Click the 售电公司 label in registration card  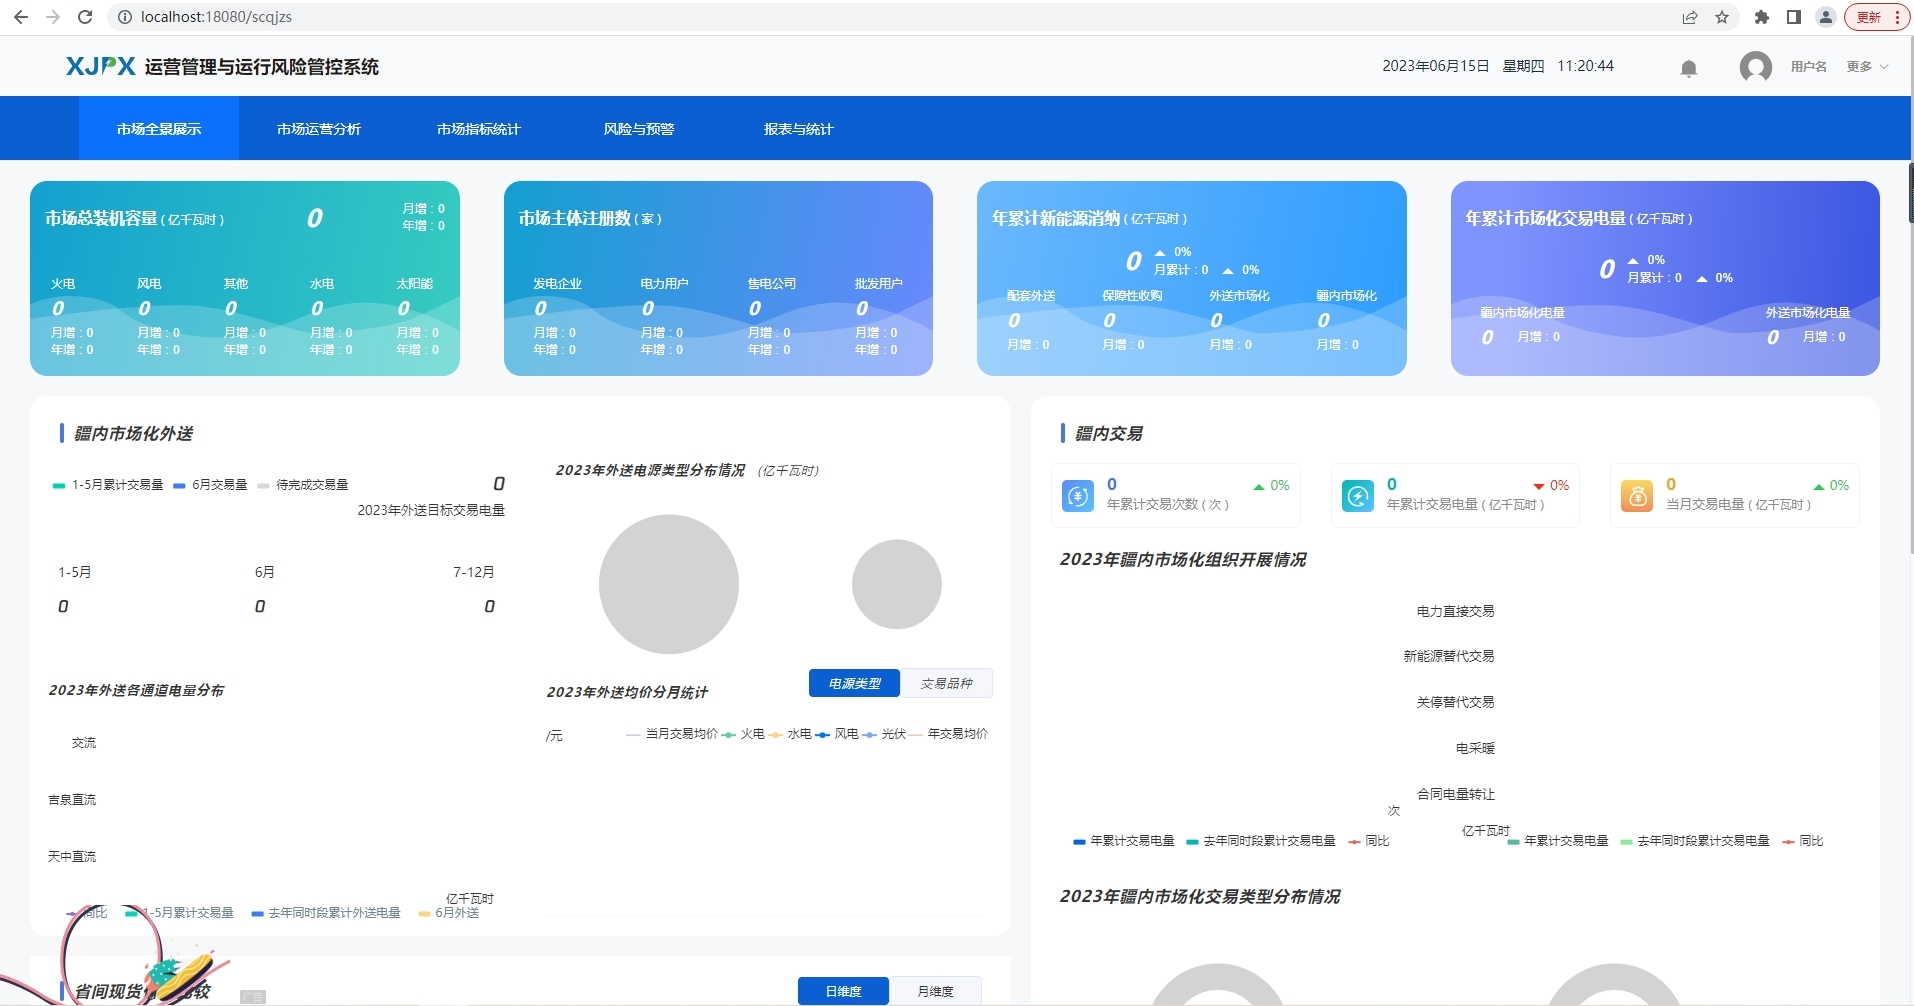pyautogui.click(x=772, y=284)
